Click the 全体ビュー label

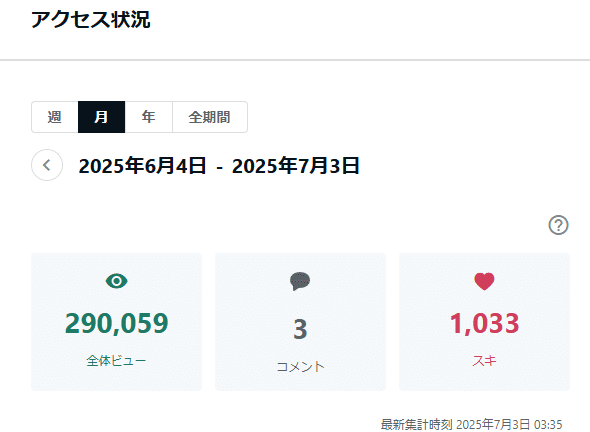point(116,361)
